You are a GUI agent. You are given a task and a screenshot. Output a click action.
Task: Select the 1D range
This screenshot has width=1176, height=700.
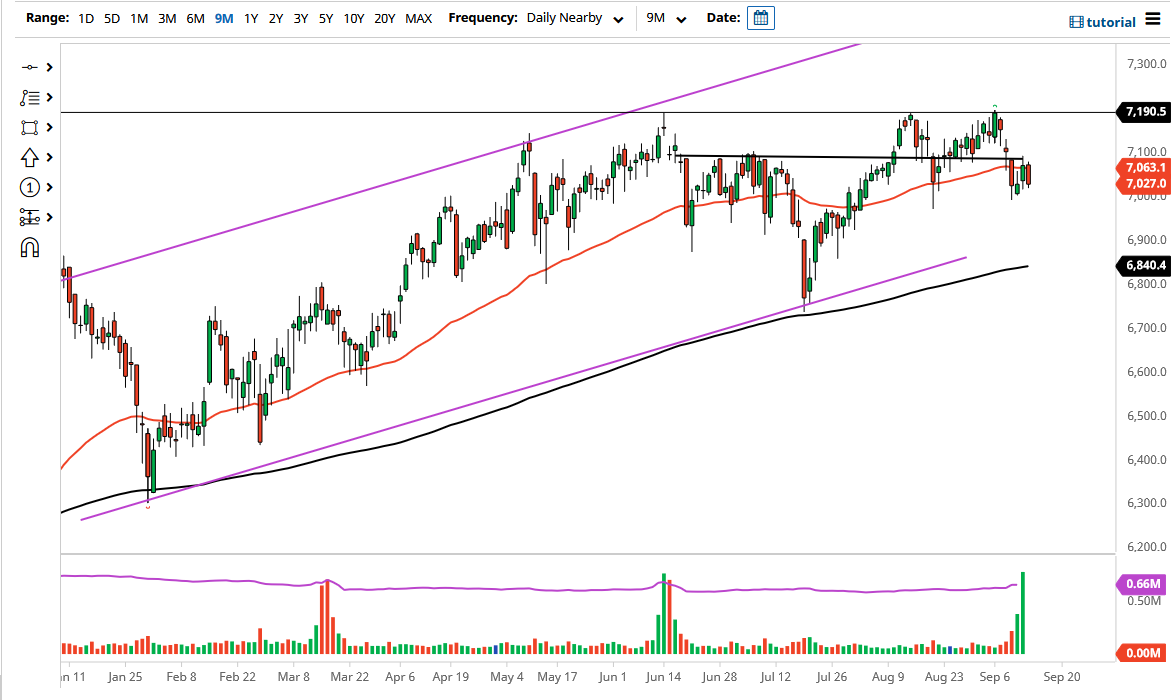[x=85, y=18]
